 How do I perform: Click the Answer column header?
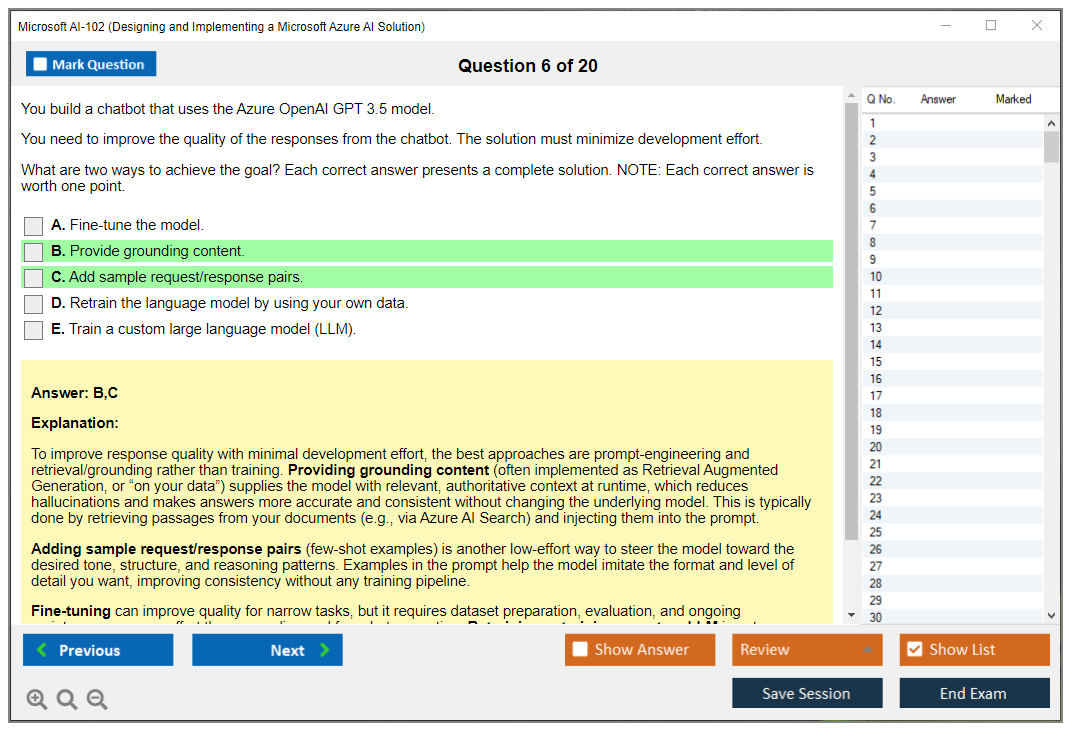[938, 99]
